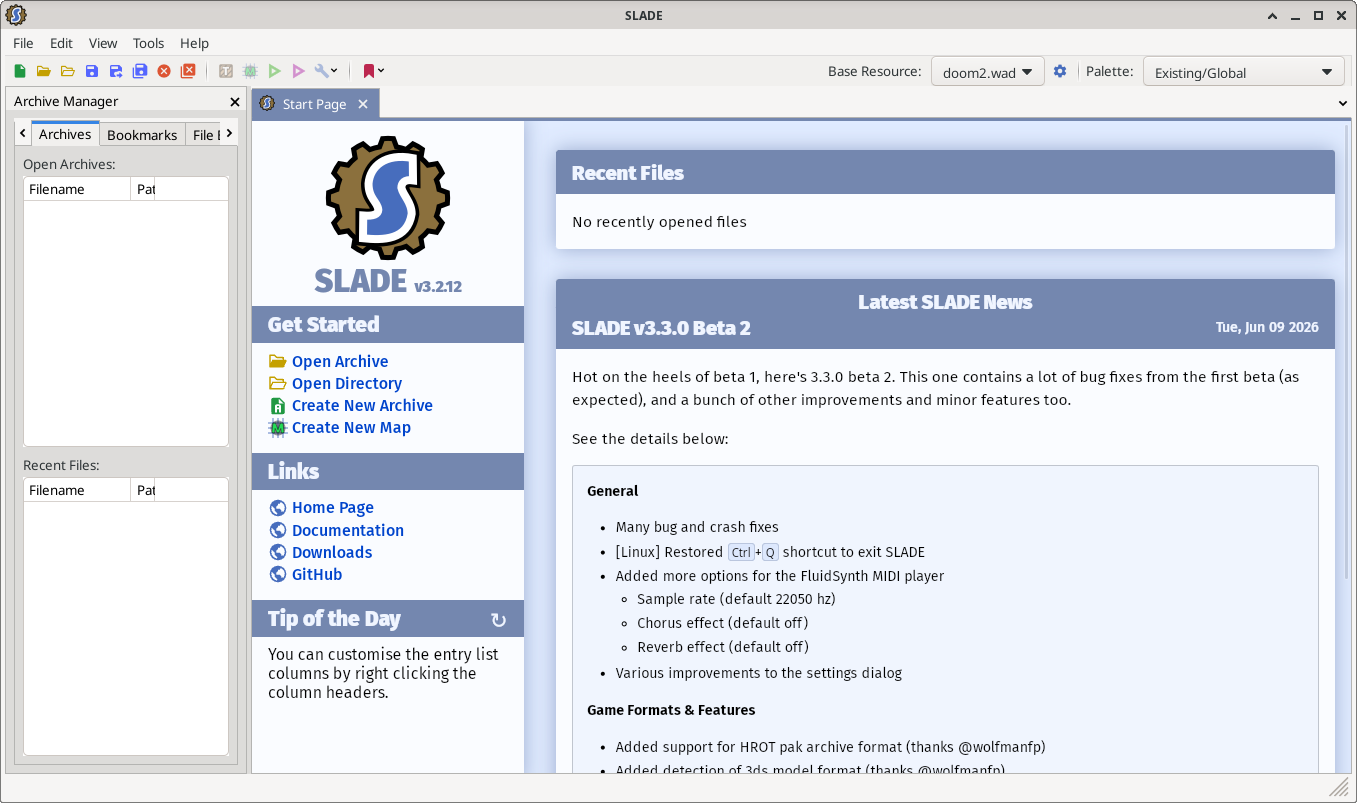Screen dimensions: 1357x803
Task: Open the wrench tools dropdown arrow
Action: [x=334, y=71]
